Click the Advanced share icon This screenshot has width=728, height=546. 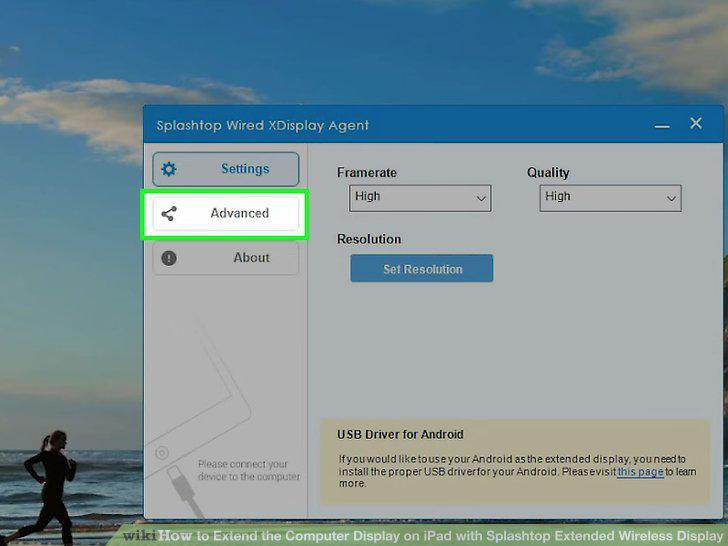coord(169,214)
